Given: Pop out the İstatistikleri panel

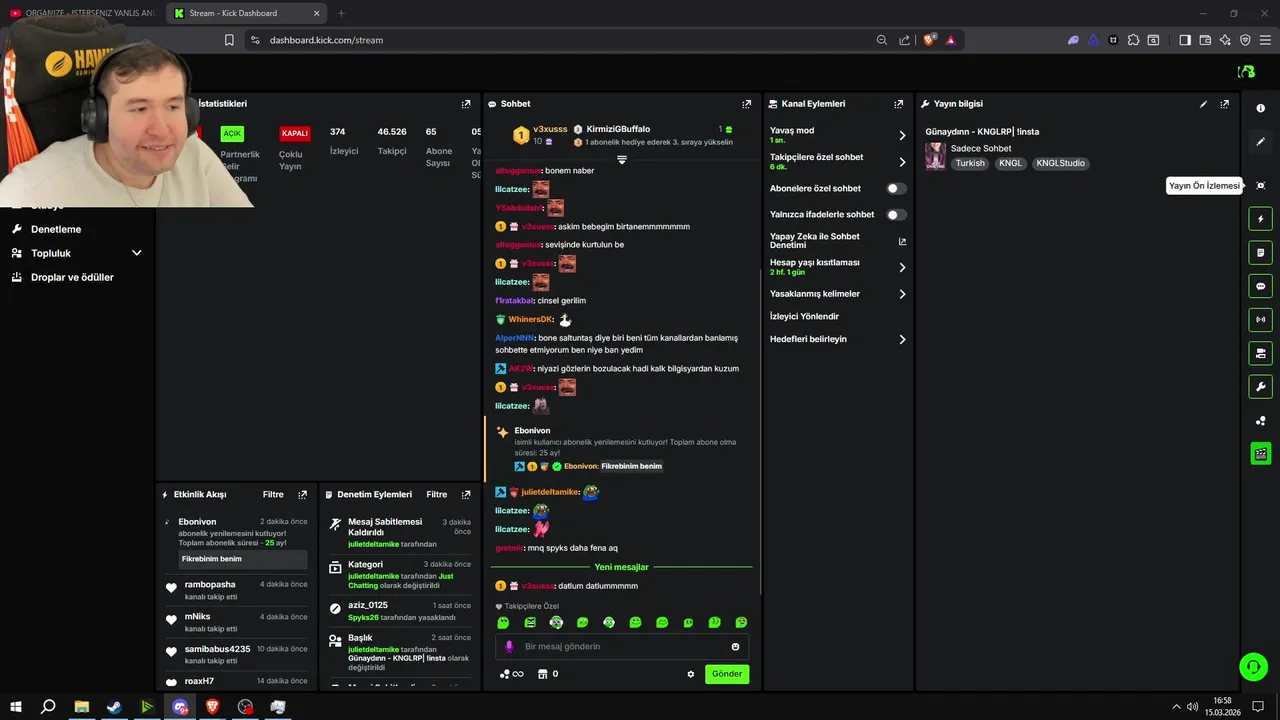Looking at the screenshot, I should [466, 104].
